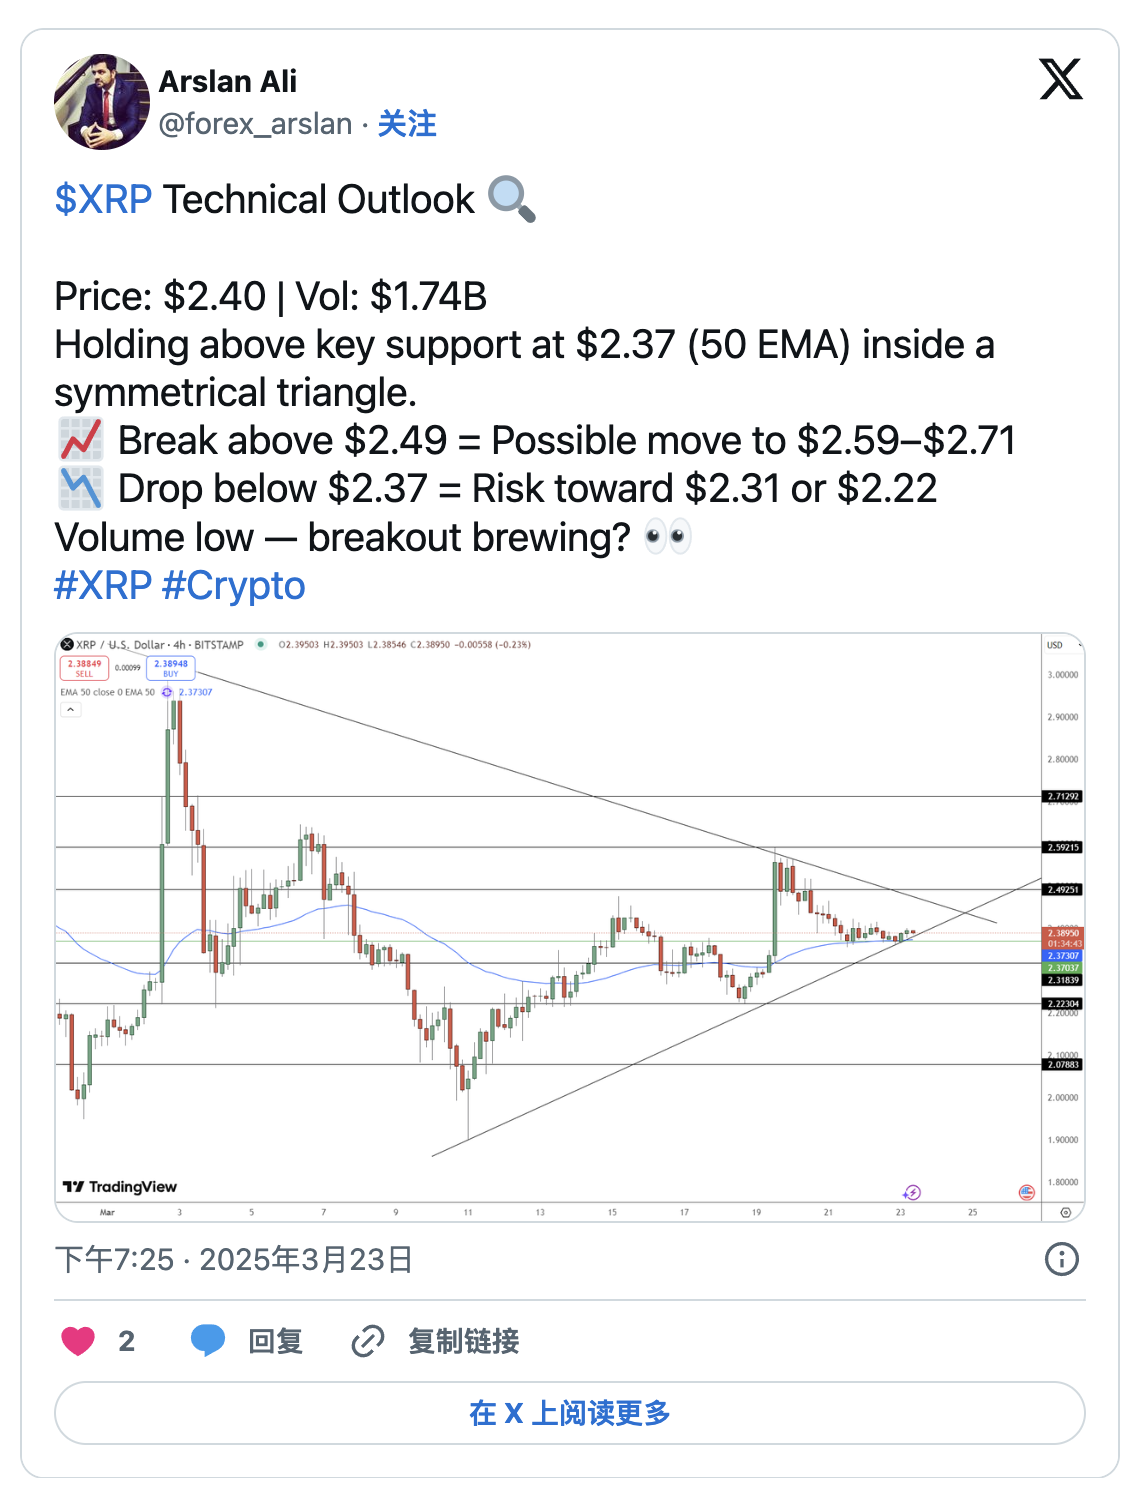1142x1504 pixels.
Task: Open the tweet info circle icon
Action: [x=1061, y=1259]
